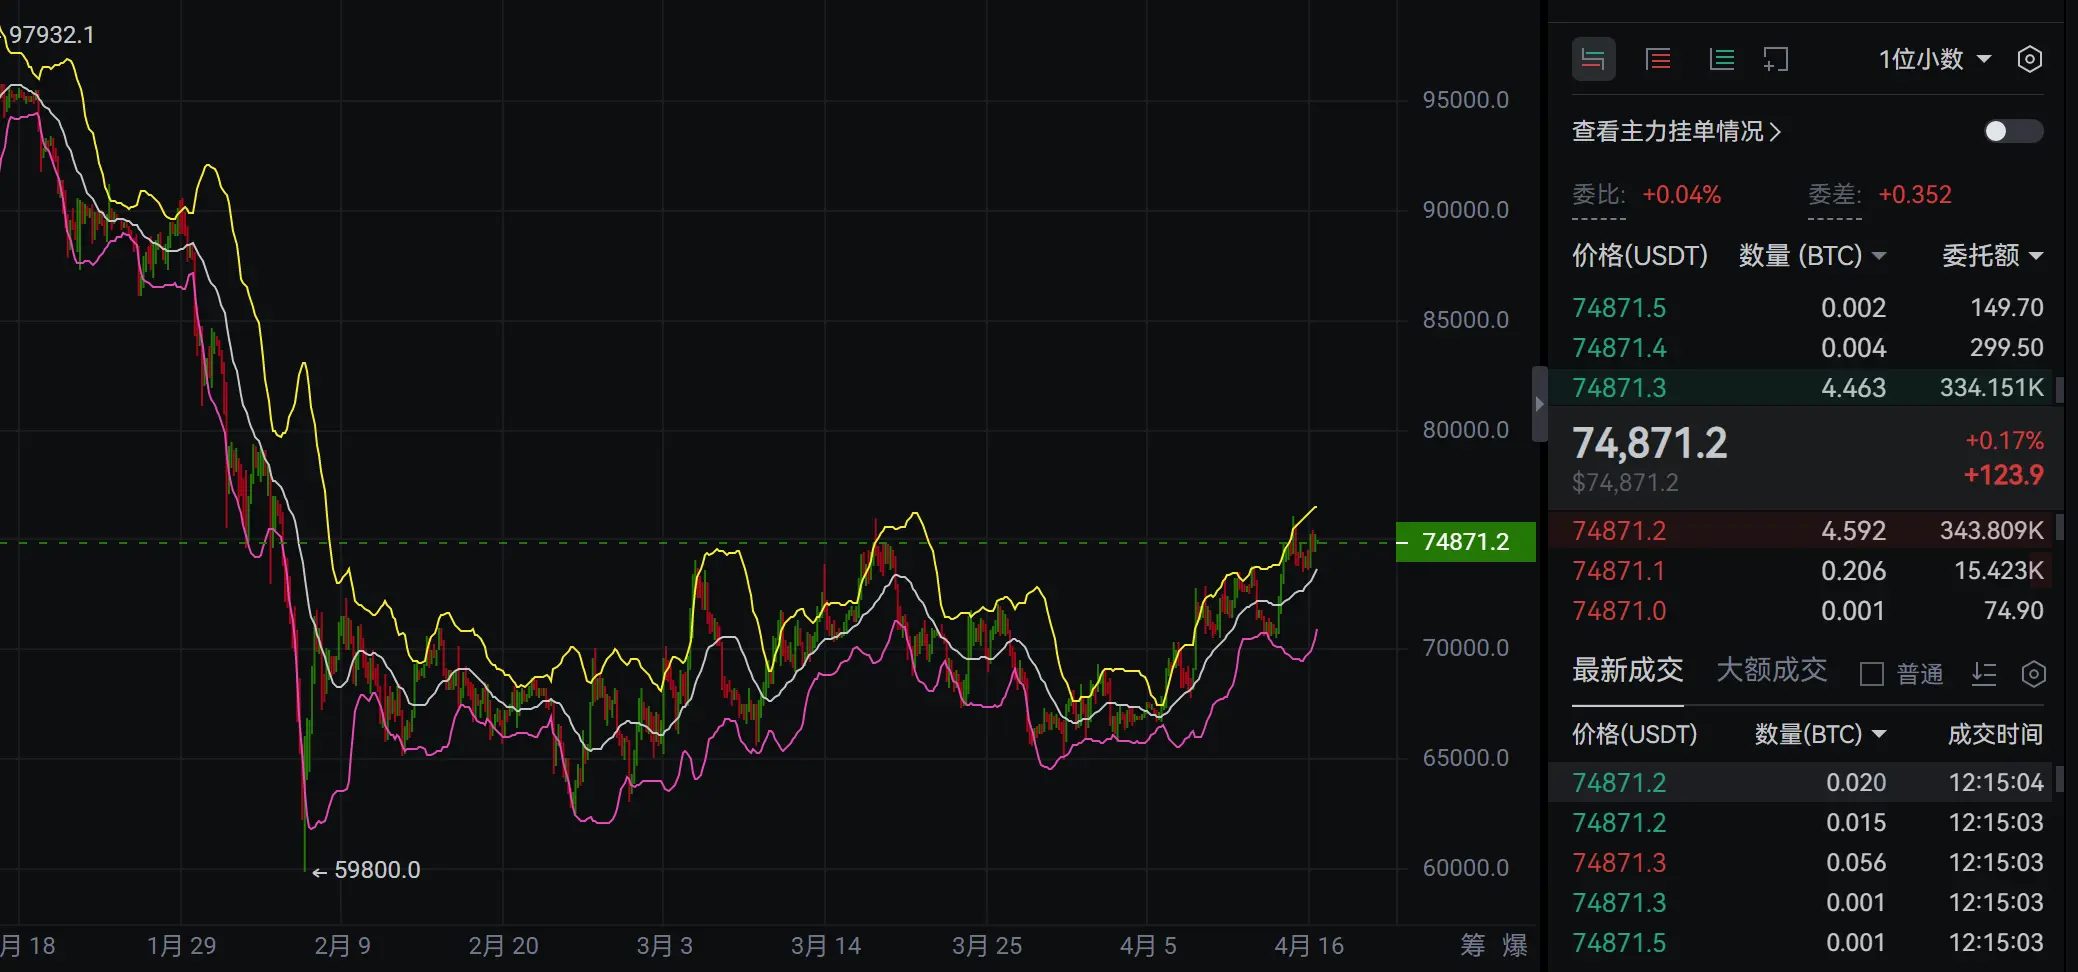Click the pop-out order book icon
Viewport: 2078px width, 972px height.
(x=1776, y=59)
